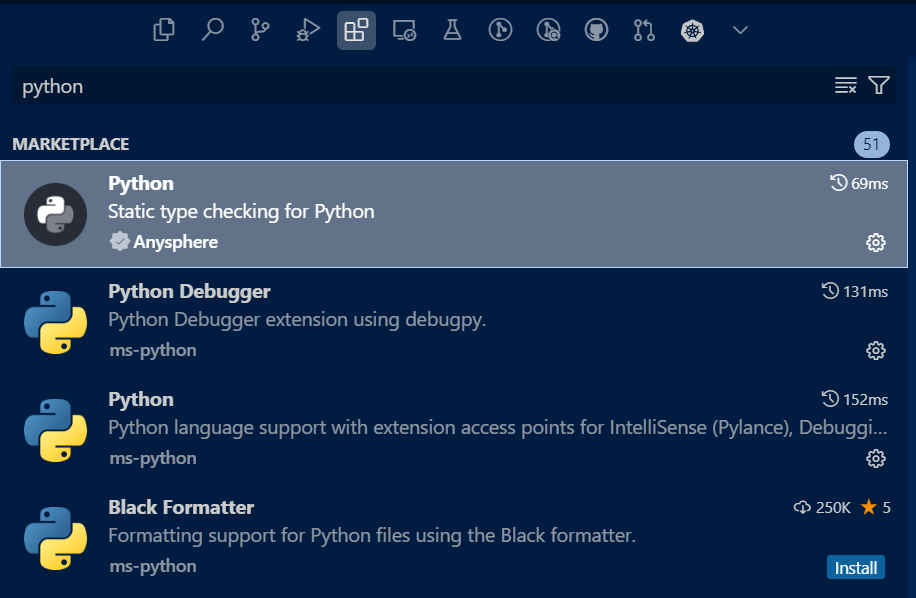Install the Black Formatter extension
916x598 pixels.
(856, 568)
